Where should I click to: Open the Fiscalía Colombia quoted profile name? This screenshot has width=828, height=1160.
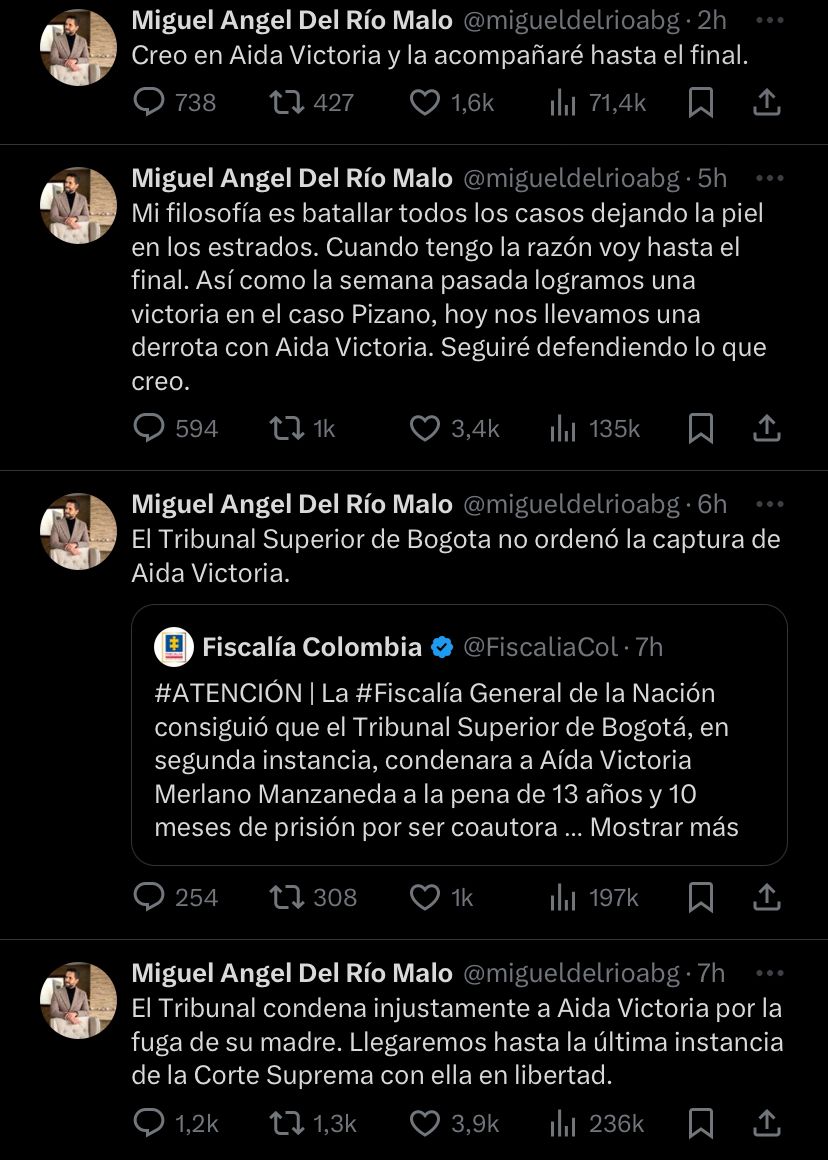(312, 647)
